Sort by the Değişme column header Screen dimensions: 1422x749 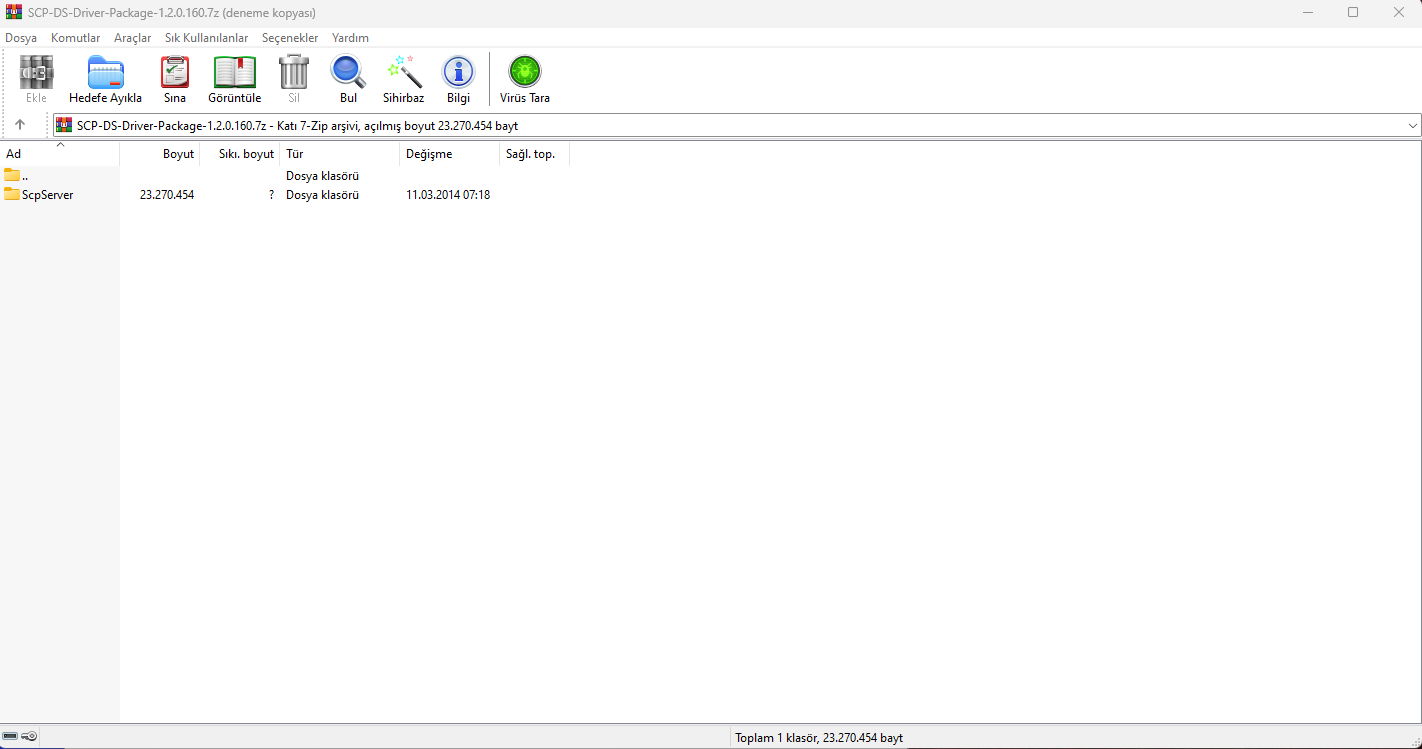coord(450,154)
